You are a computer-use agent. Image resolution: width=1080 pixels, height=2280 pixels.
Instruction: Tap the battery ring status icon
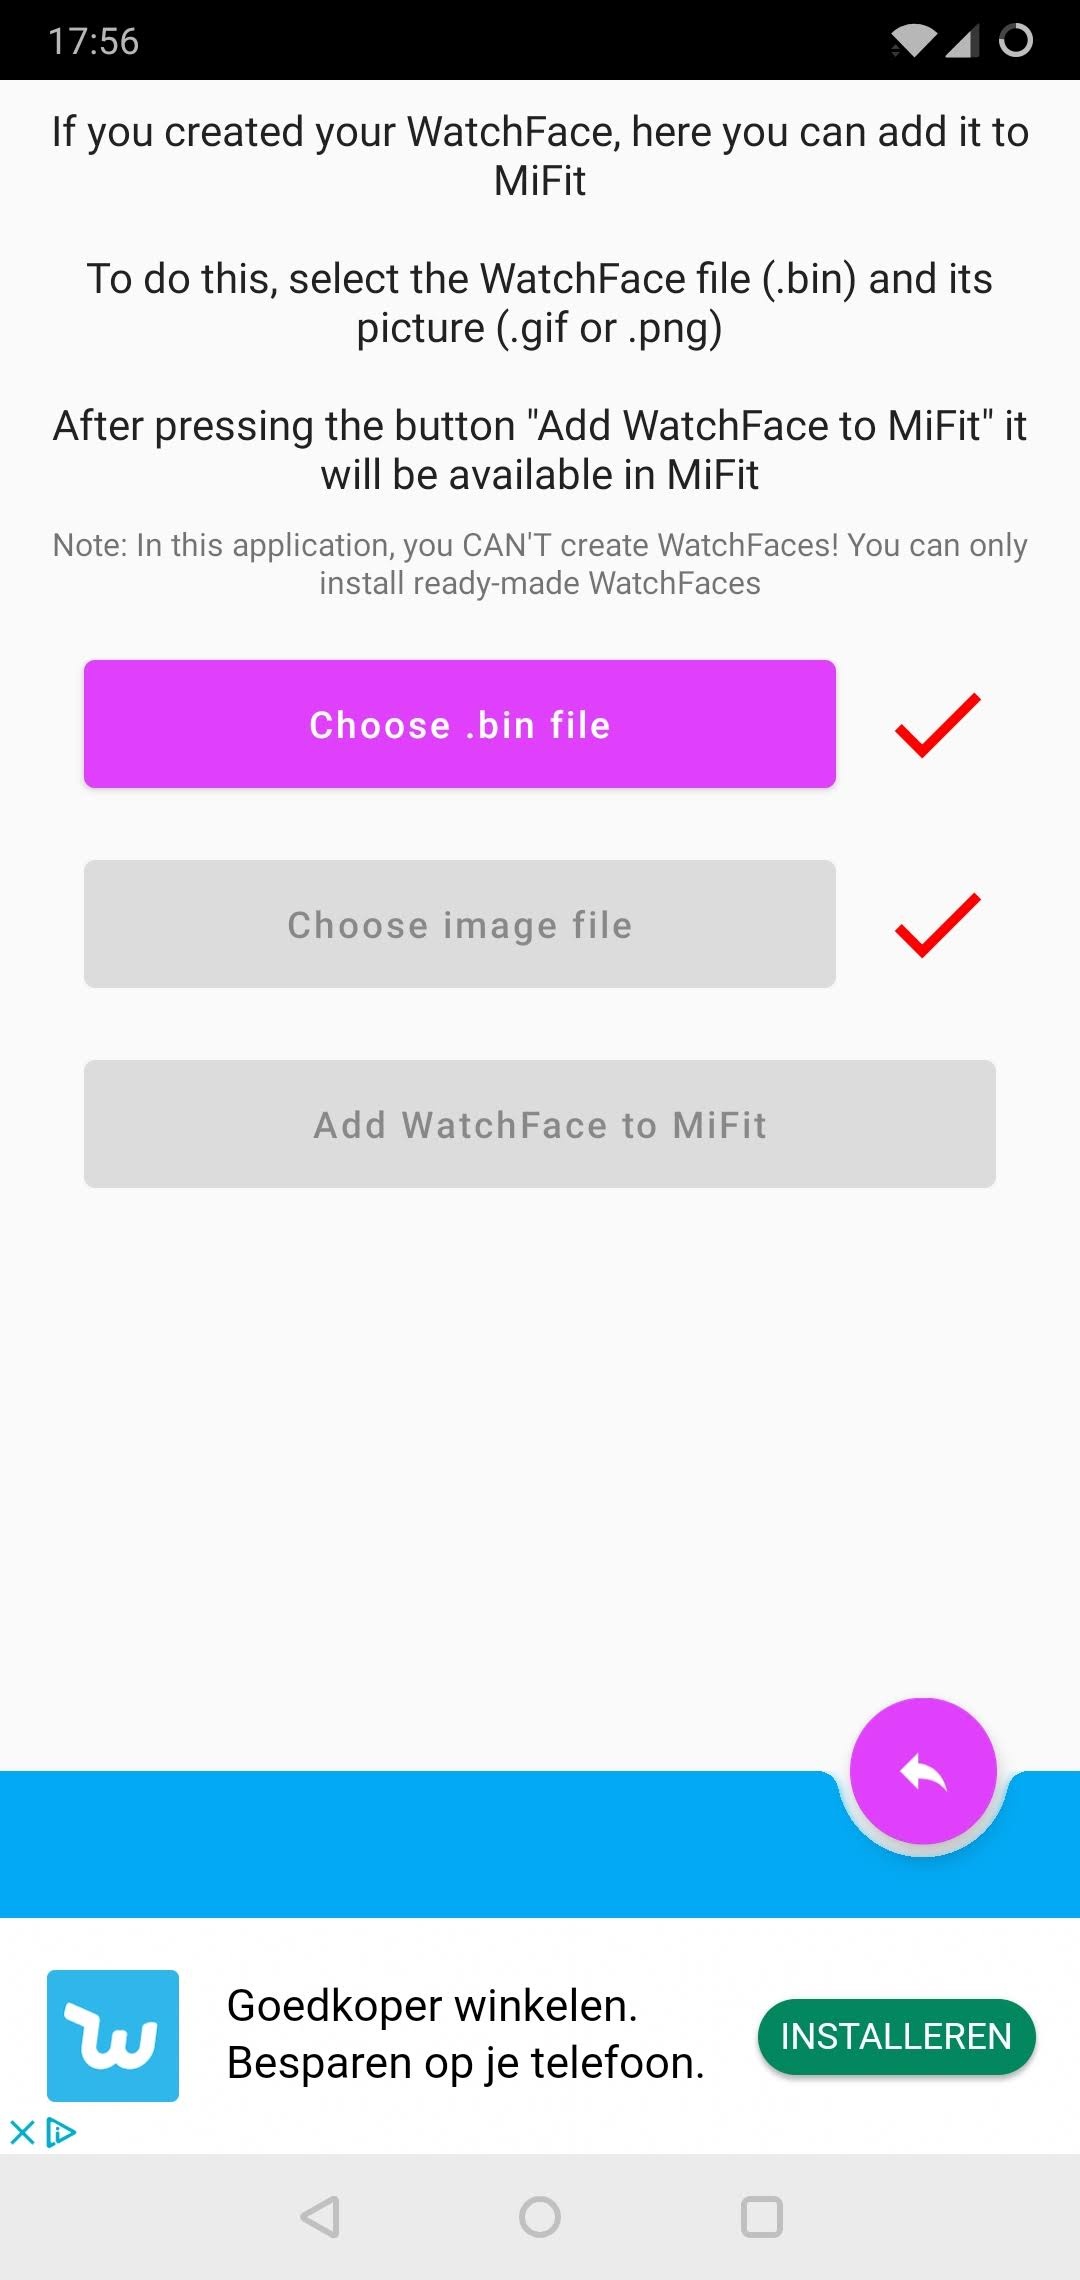1015,41
